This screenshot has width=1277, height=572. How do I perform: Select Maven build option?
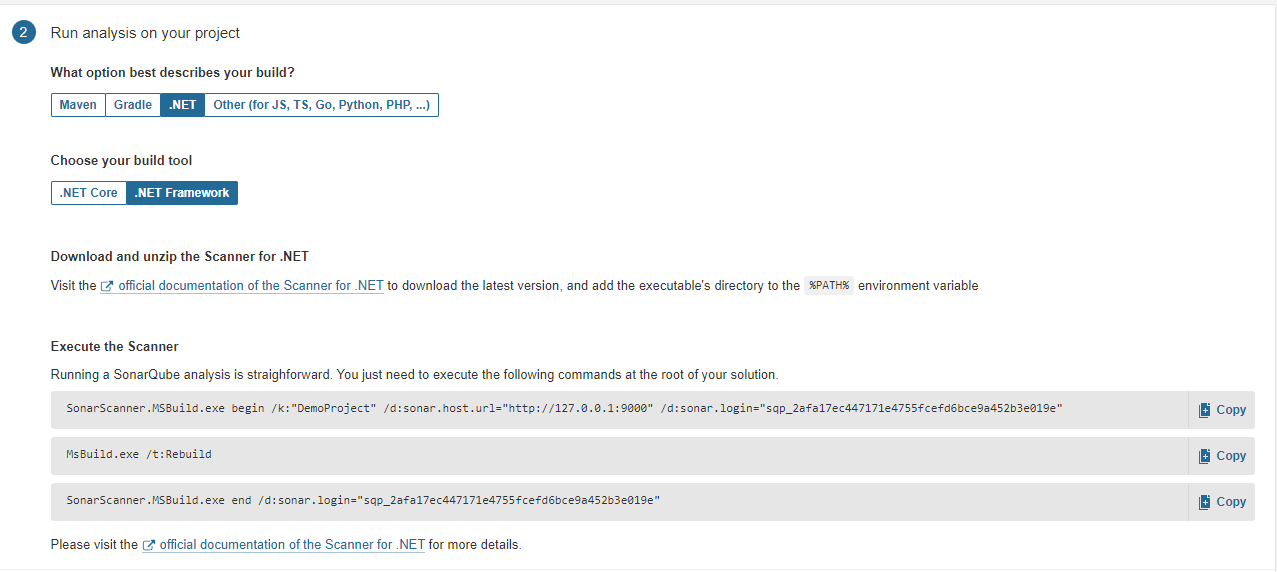coord(78,105)
